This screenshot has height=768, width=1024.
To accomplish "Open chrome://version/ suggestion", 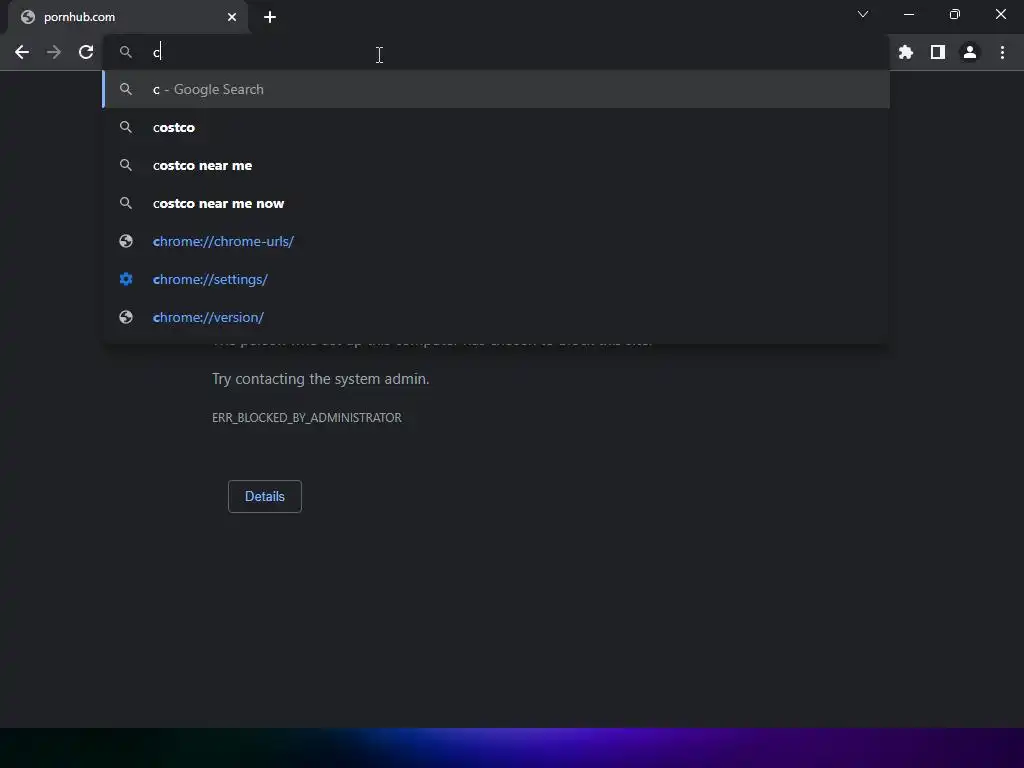I will point(496,317).
